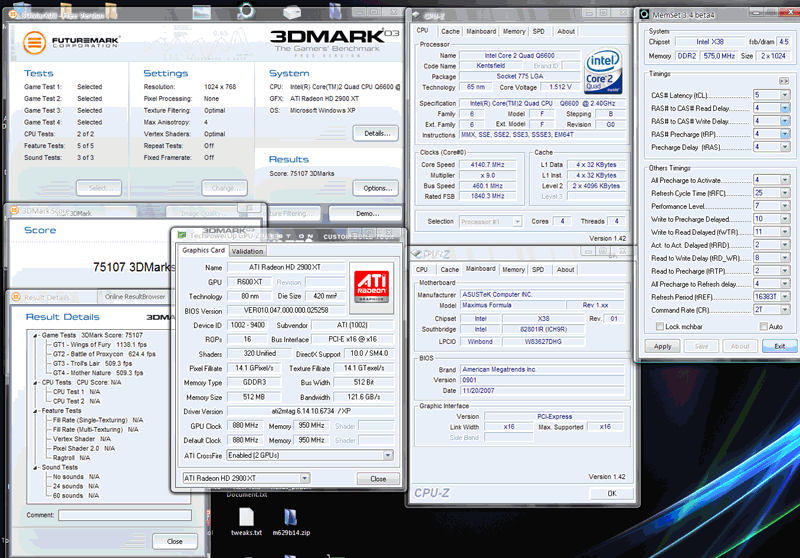Screen dimensions: 800x558
Task: Collapse the Game Tests tree node
Action: coord(35,336)
